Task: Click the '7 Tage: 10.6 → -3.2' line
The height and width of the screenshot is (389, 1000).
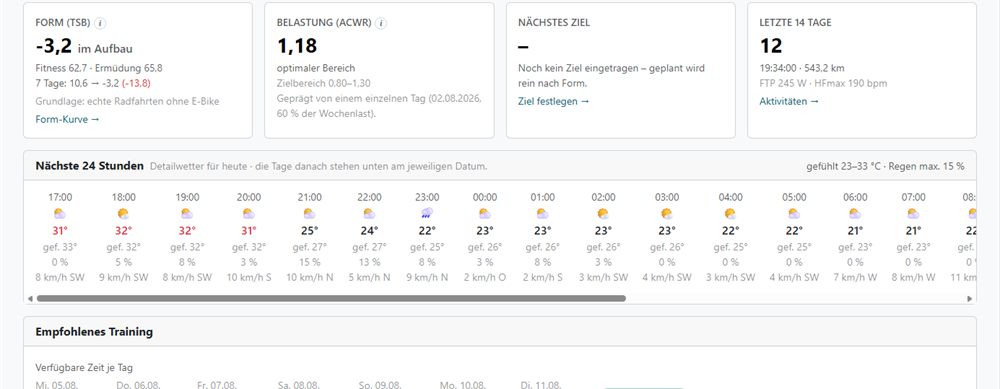Action: (x=93, y=84)
